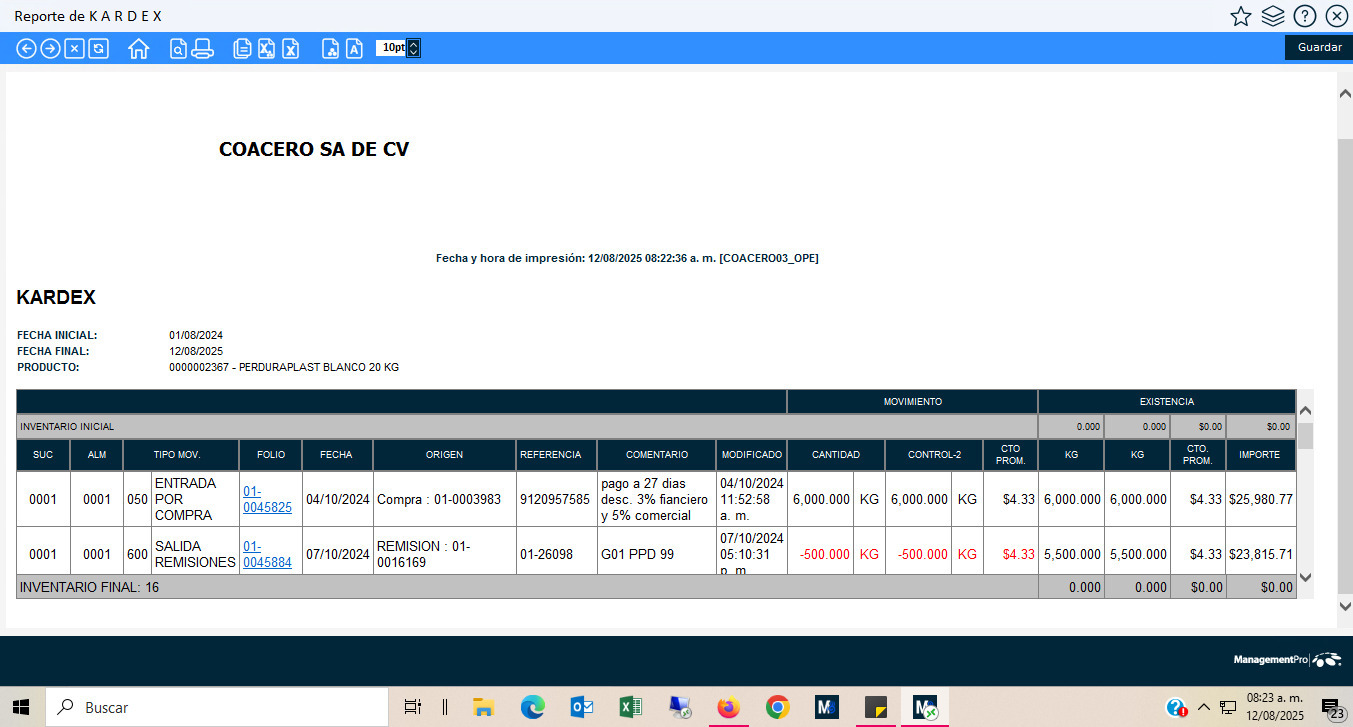Click the TIPO MOV. column header
Screen dimensions: 1353x727
point(181,455)
